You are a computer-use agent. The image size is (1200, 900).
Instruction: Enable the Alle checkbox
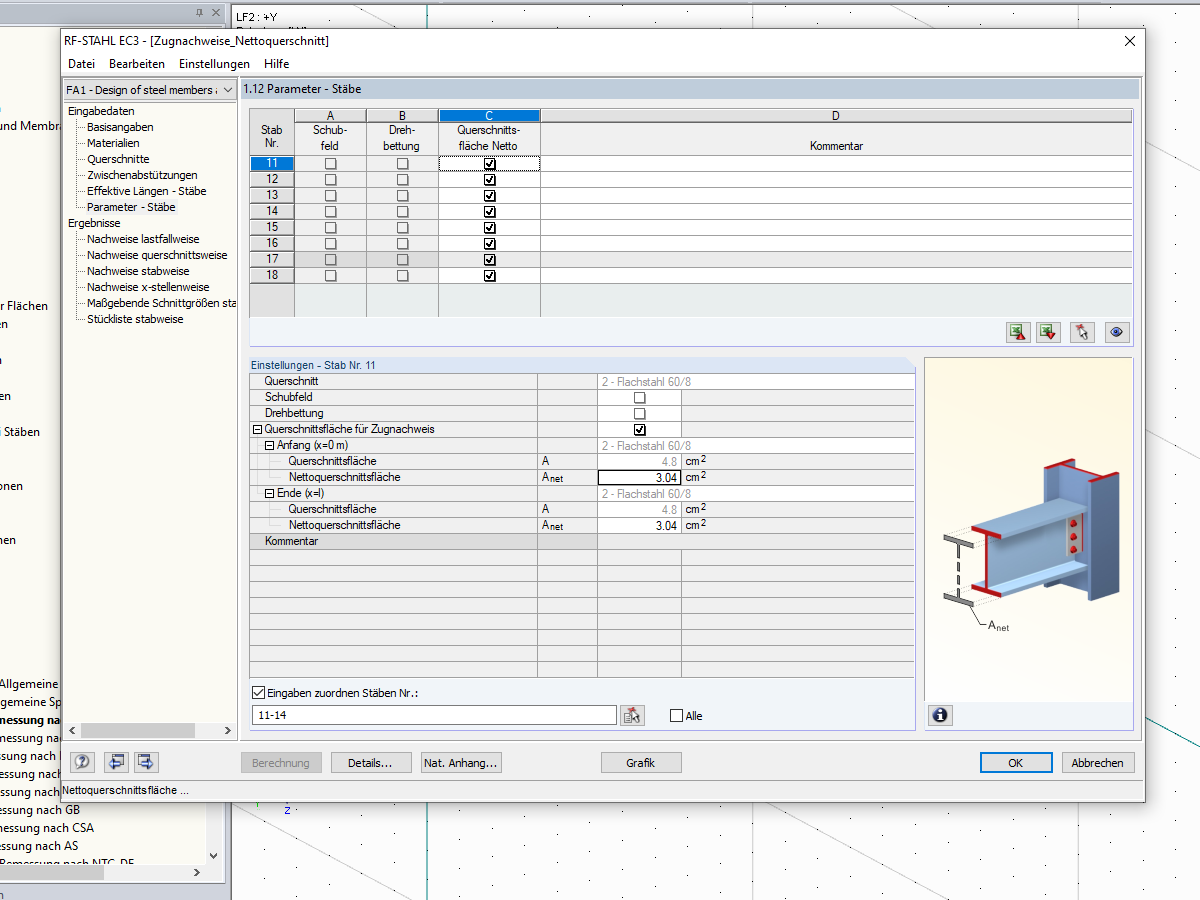677,716
